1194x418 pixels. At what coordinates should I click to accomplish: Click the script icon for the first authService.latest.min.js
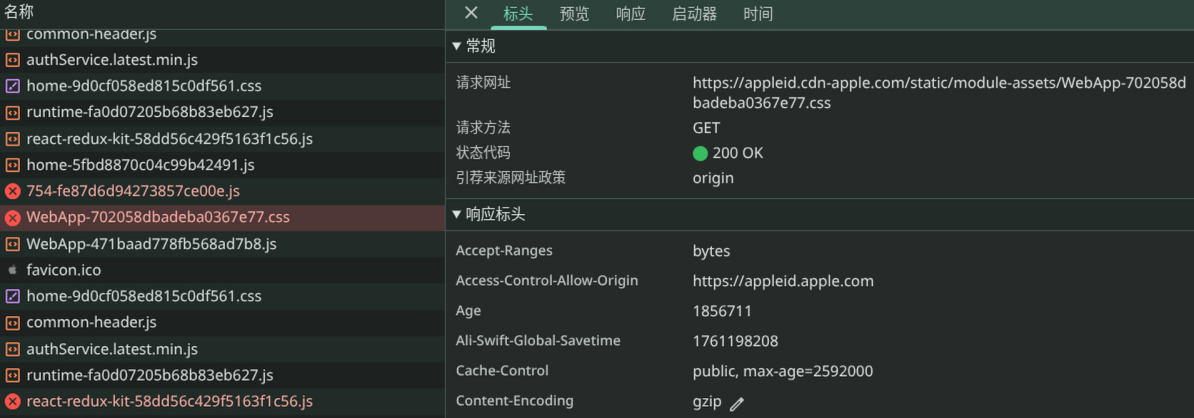click(13, 60)
